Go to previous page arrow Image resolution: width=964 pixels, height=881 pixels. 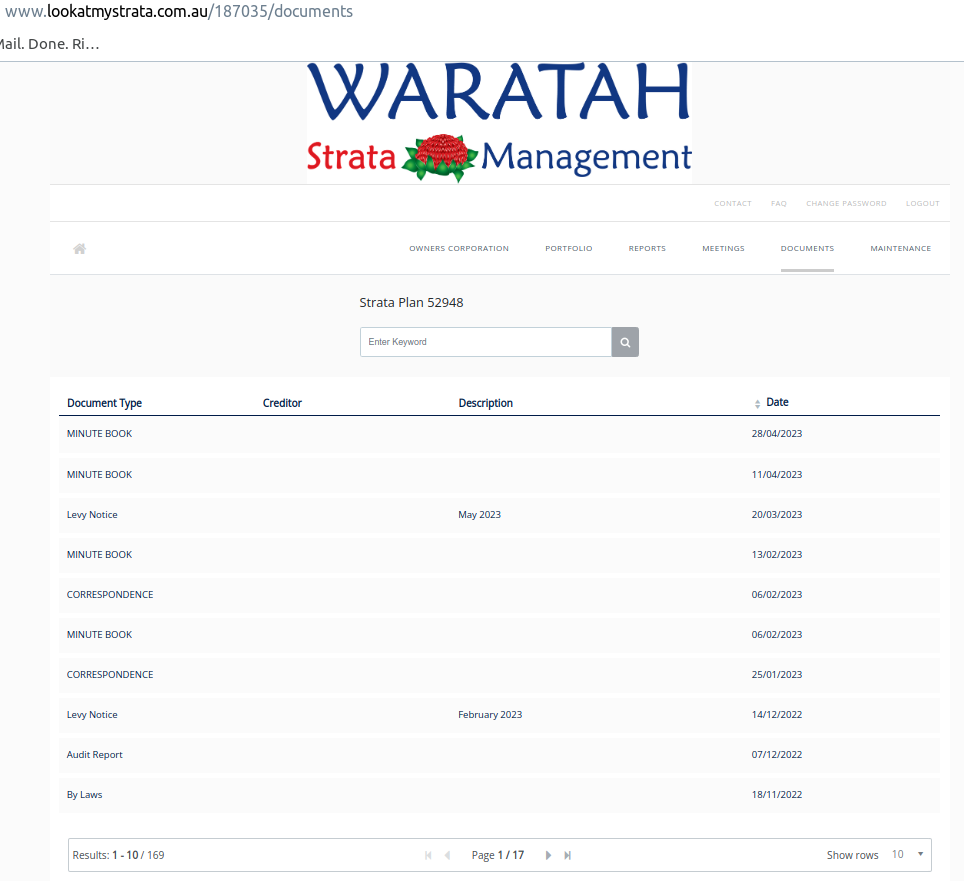pyautogui.click(x=448, y=855)
